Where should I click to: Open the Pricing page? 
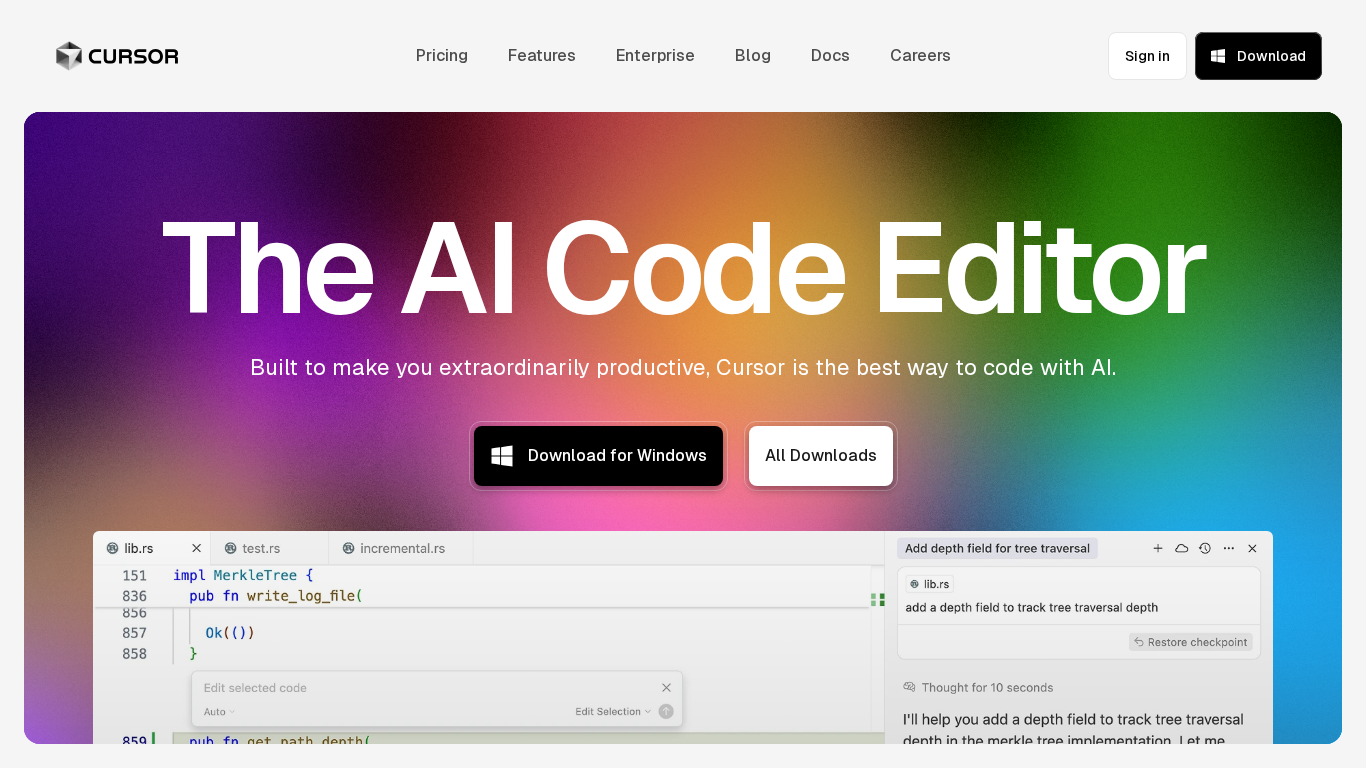pos(442,56)
